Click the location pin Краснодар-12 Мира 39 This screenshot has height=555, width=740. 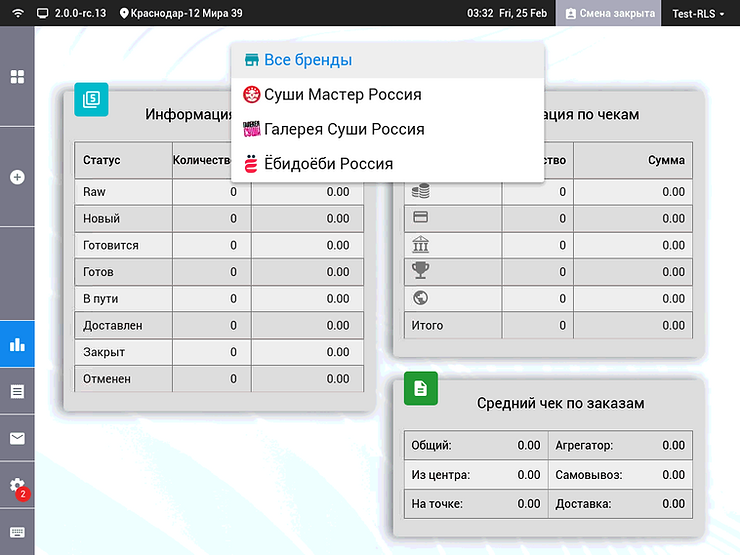tap(181, 13)
